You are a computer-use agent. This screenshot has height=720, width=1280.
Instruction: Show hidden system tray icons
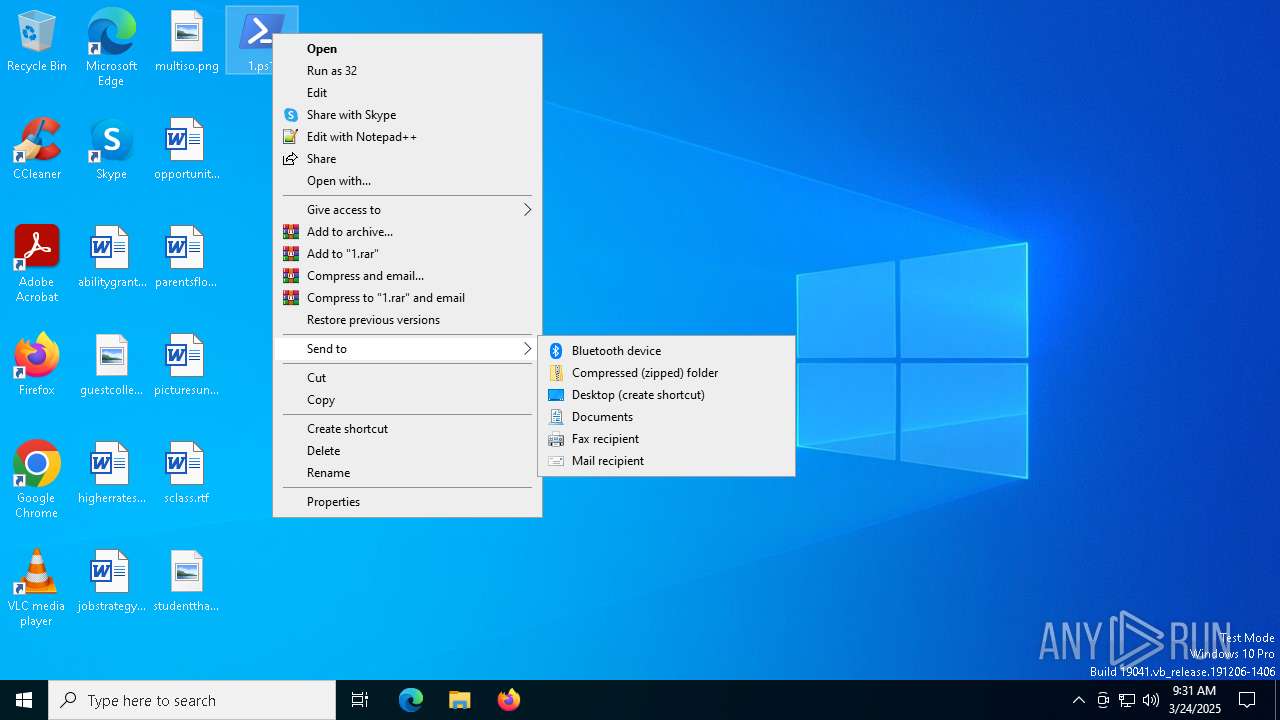(1078, 700)
